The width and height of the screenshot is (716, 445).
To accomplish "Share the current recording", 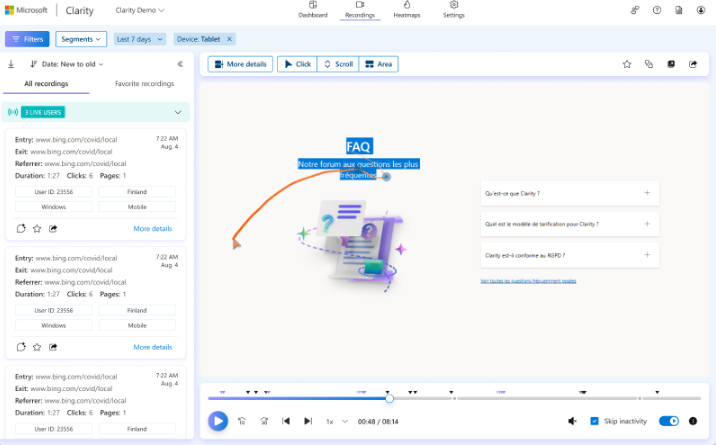I will click(x=693, y=64).
